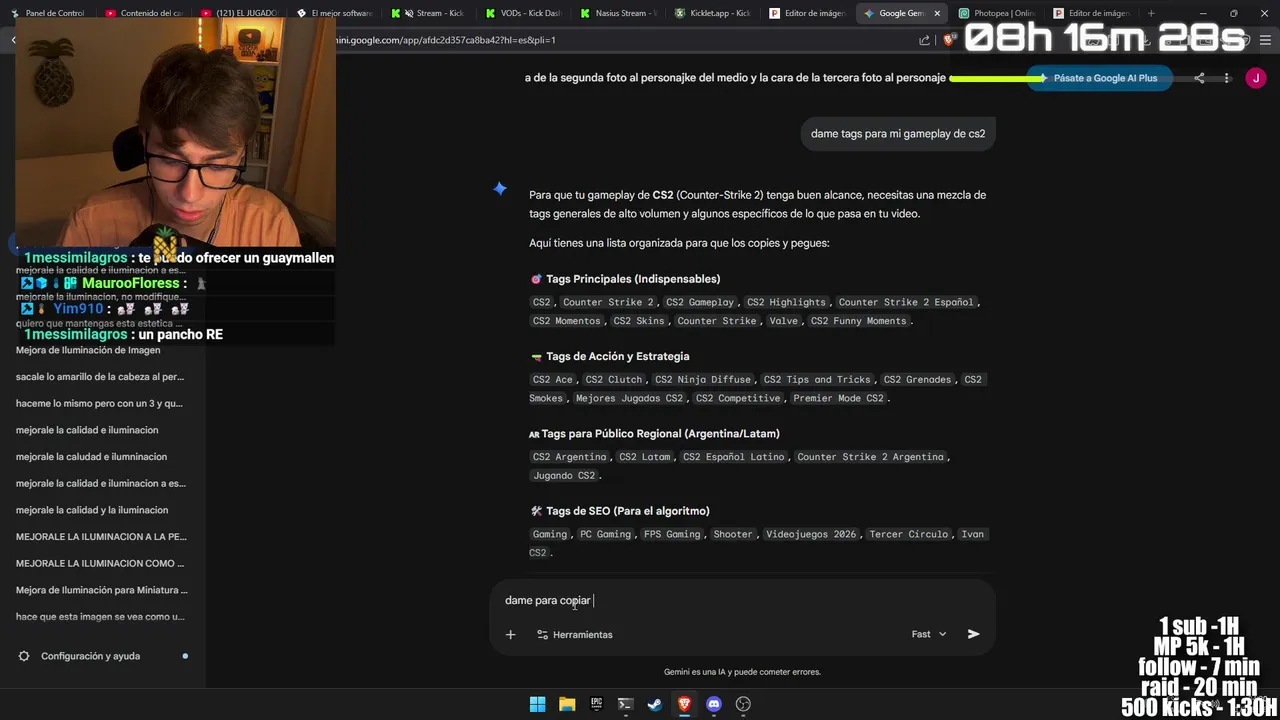This screenshot has height=720, width=1280.
Task: Click the Brave Shields lion icon
Action: pyautogui.click(x=949, y=40)
